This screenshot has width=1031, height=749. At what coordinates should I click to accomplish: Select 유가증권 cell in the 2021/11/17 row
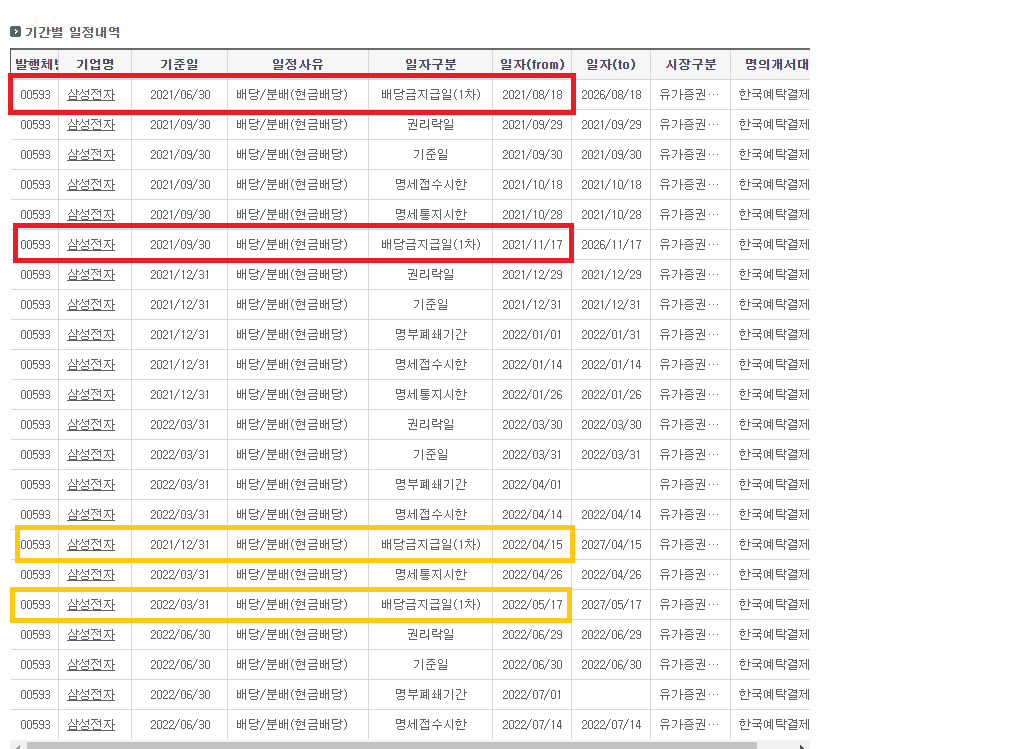point(689,245)
